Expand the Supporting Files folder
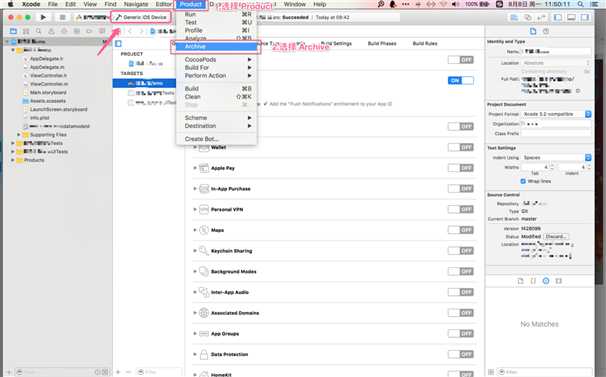Screen dimensions: 606x377 pos(18,135)
